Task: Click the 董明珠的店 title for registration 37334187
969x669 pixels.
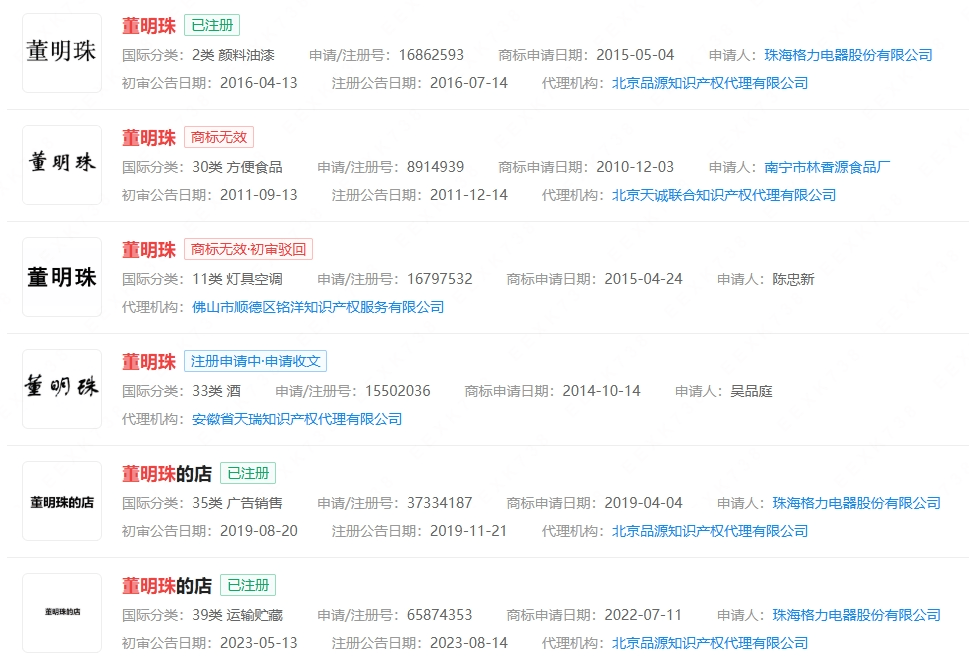Action: pyautogui.click(x=167, y=474)
